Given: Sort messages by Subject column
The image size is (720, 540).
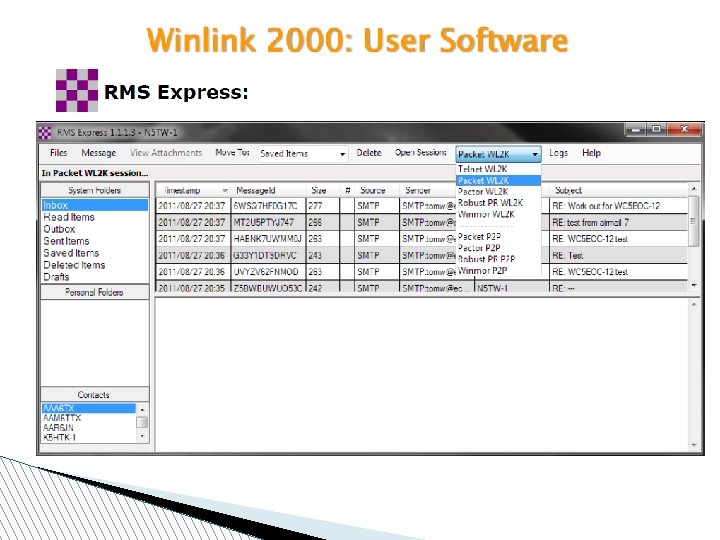Looking at the screenshot, I should click(619, 190).
